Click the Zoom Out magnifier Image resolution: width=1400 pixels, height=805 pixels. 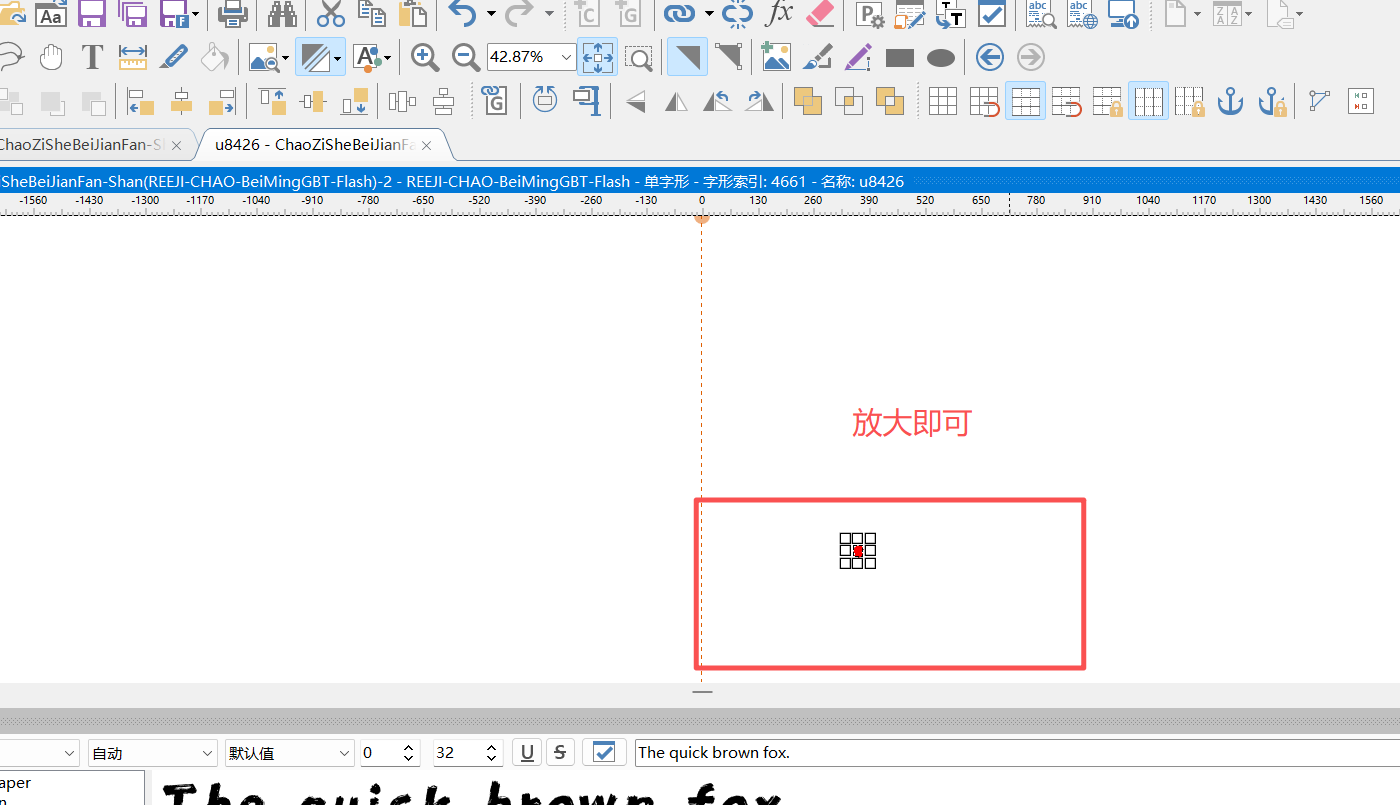click(x=466, y=57)
